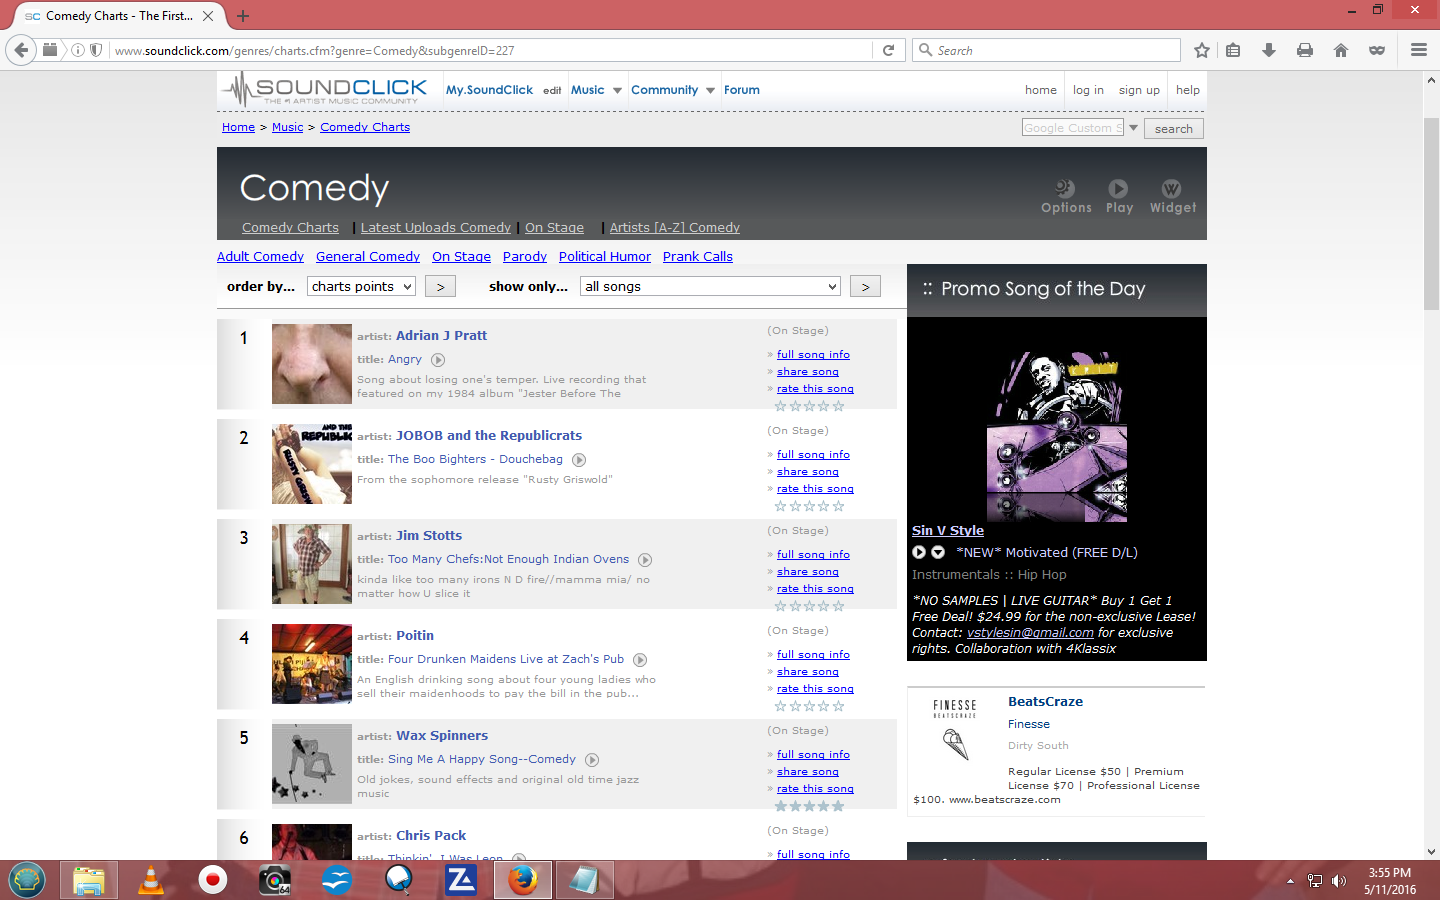Image resolution: width=1440 pixels, height=900 pixels.
Task: Open the Wax Spinners artist page
Action: 442,735
